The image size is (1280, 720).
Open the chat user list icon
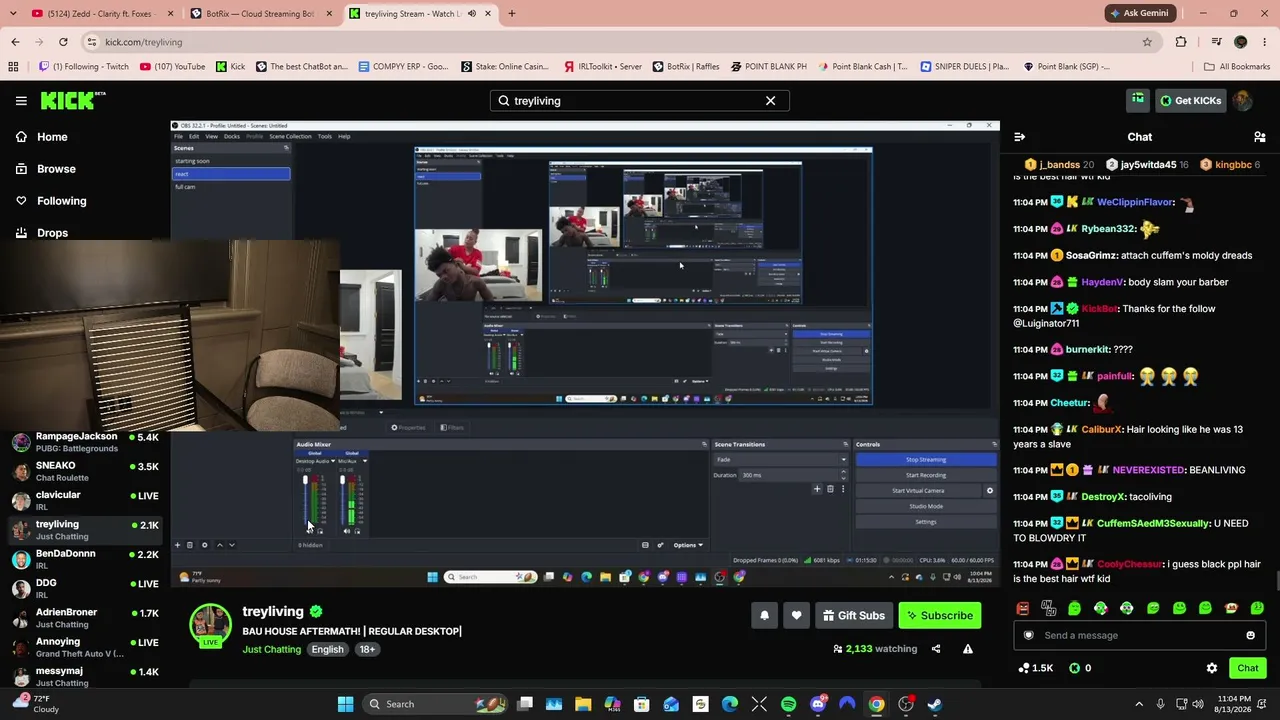click(1259, 137)
